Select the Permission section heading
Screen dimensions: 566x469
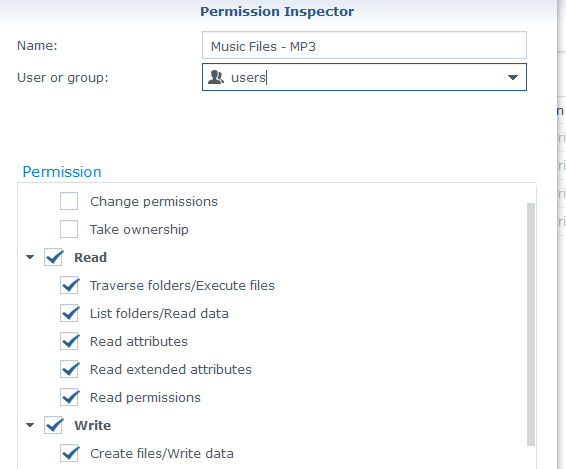pos(62,172)
